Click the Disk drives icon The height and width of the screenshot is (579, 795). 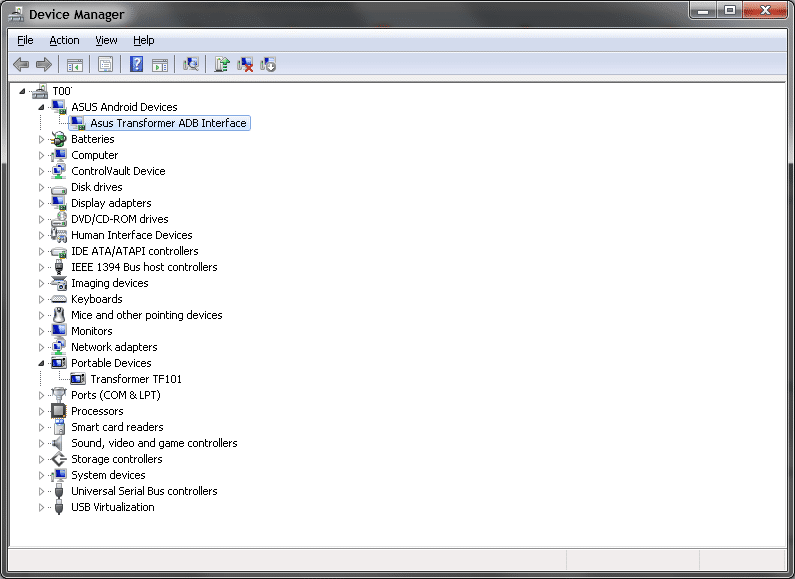[x=59, y=188]
